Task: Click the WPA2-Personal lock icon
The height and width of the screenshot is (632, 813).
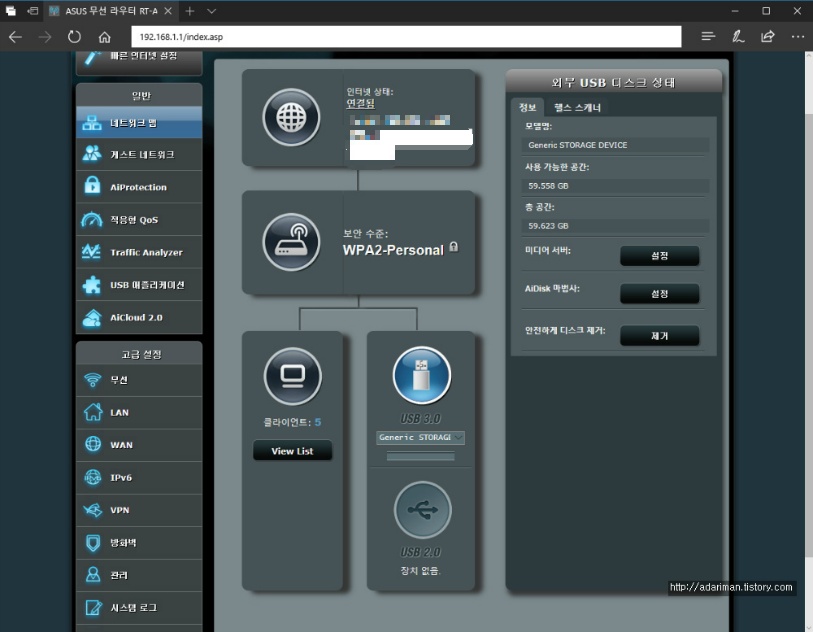Action: (454, 247)
